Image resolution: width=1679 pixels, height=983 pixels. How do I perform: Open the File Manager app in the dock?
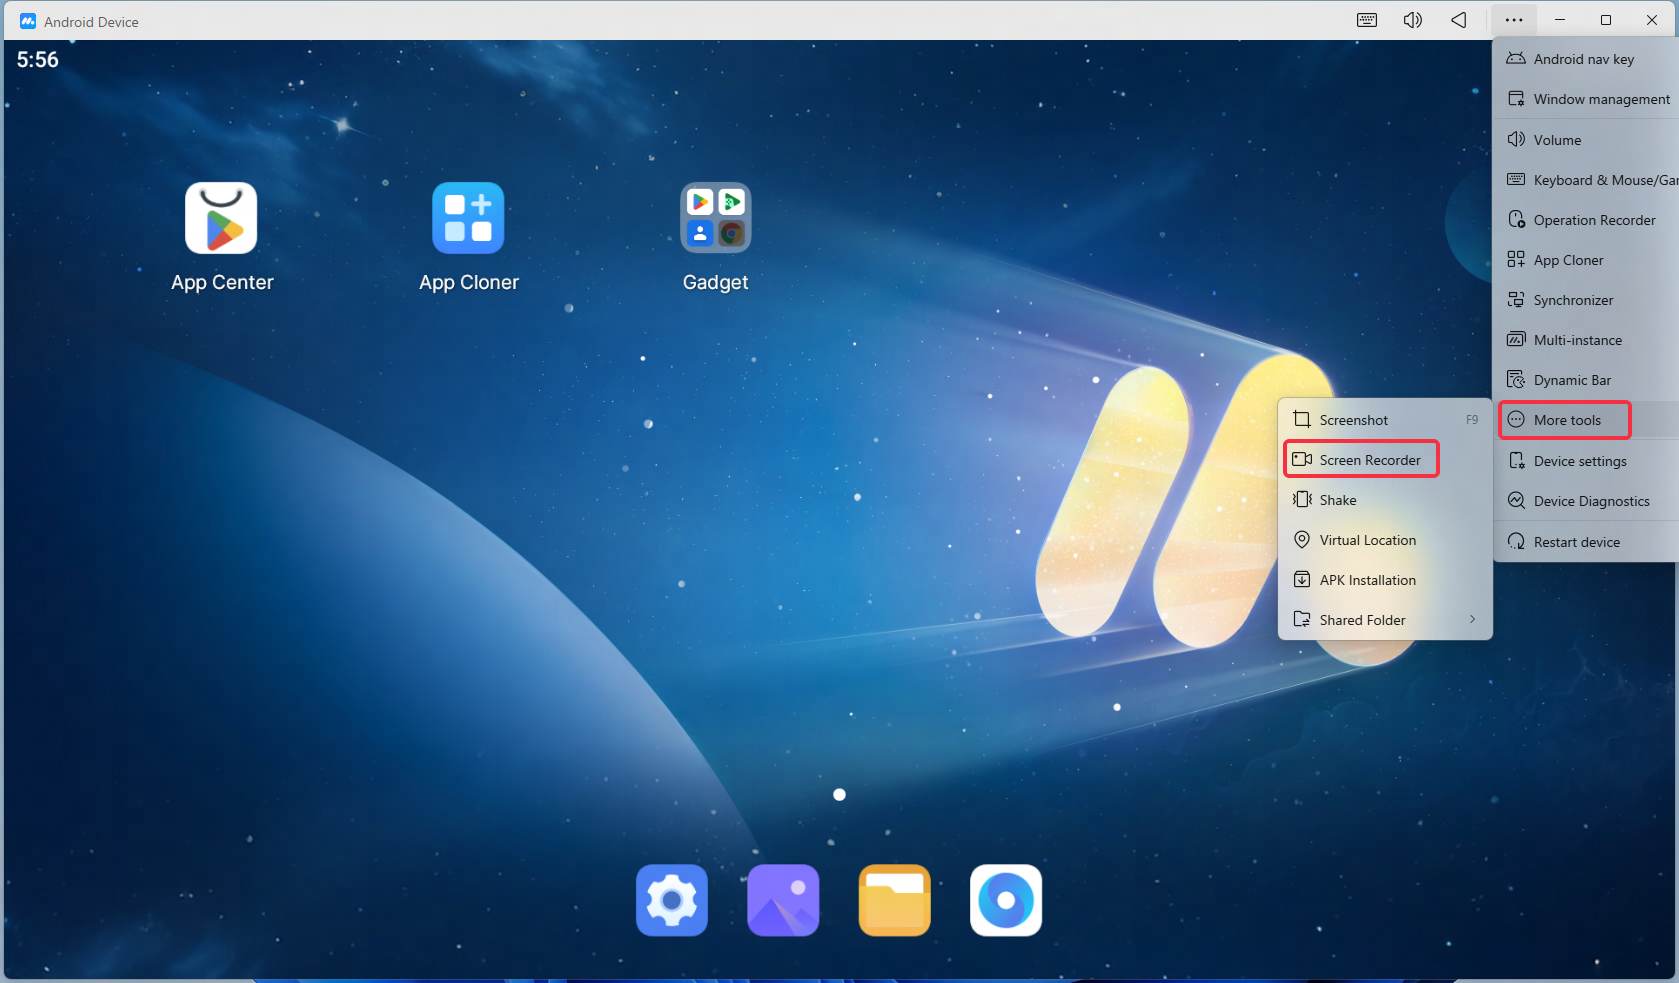(x=895, y=900)
